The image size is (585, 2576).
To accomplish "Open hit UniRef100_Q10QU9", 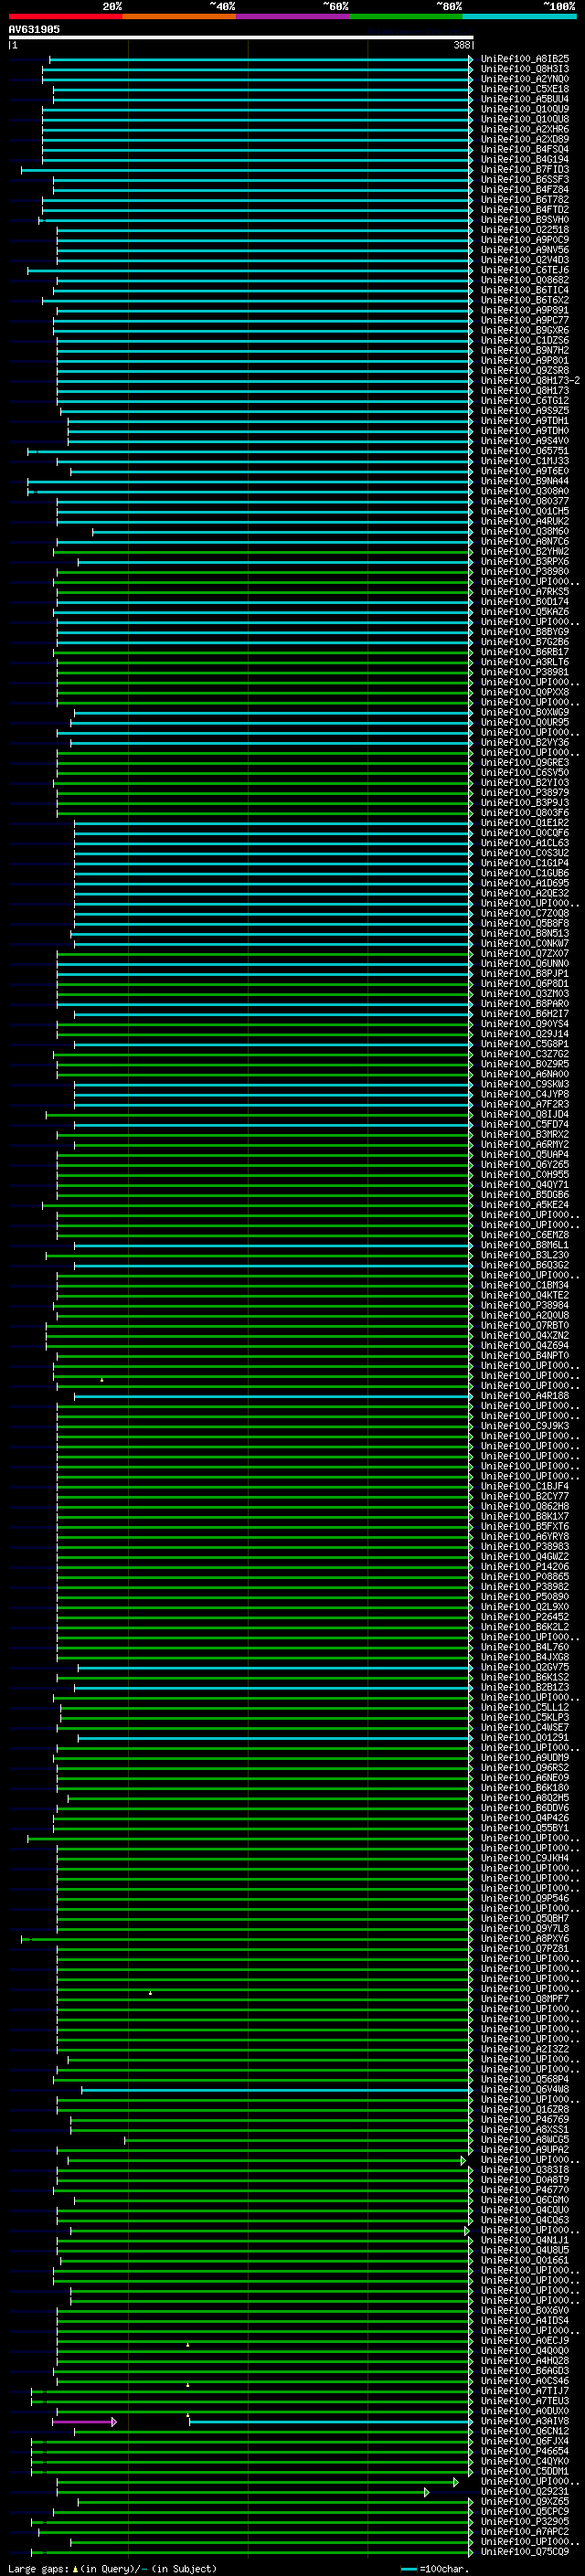I will point(525,109).
